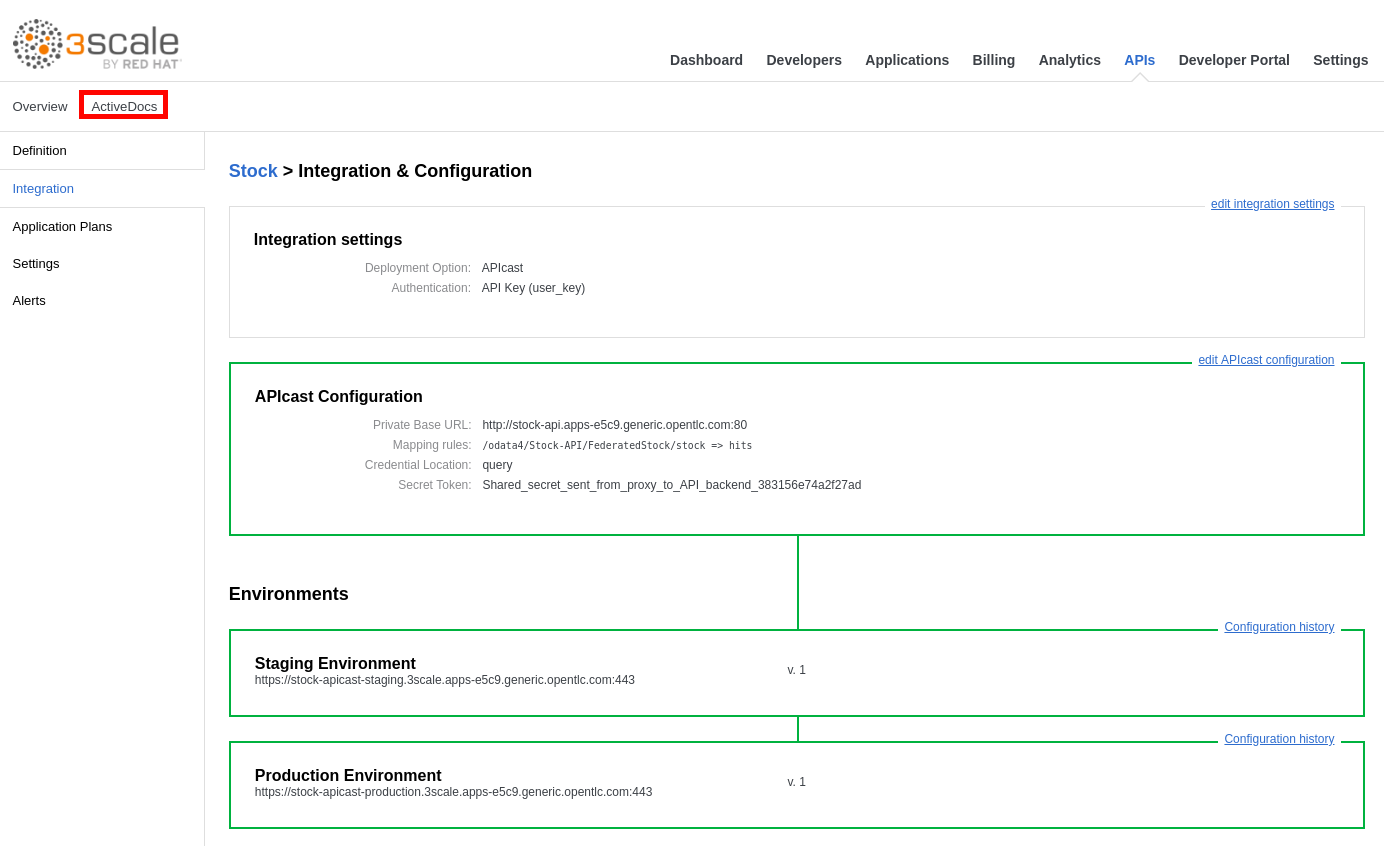Open Alerts in the sidebar
The image size is (1384, 846).
point(29,301)
